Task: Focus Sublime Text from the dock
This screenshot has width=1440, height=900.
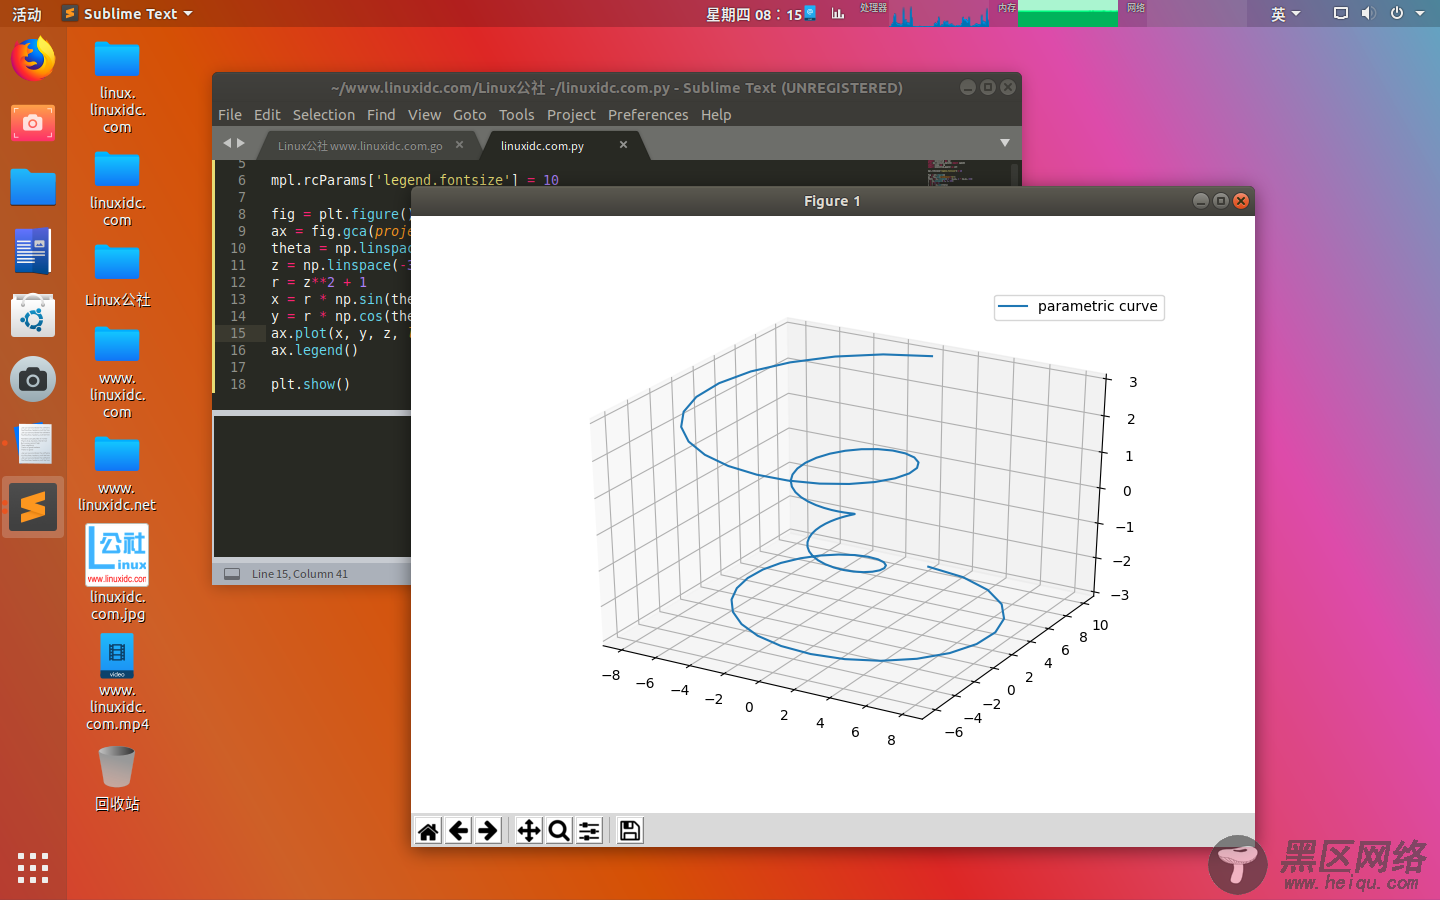Action: tap(33, 507)
